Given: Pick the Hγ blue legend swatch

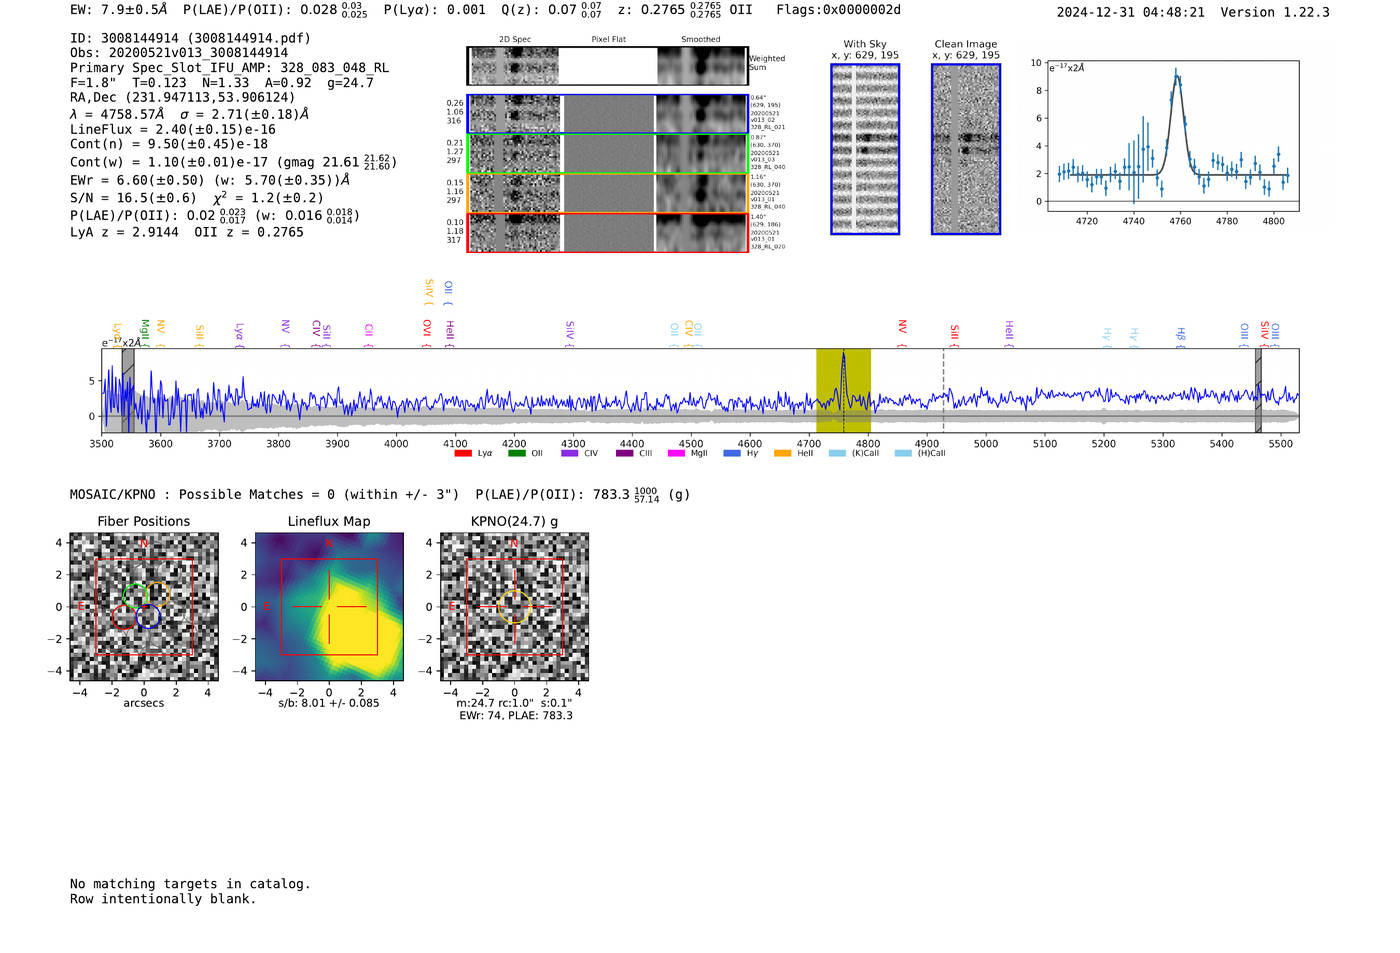Looking at the screenshot, I should click(x=732, y=453).
